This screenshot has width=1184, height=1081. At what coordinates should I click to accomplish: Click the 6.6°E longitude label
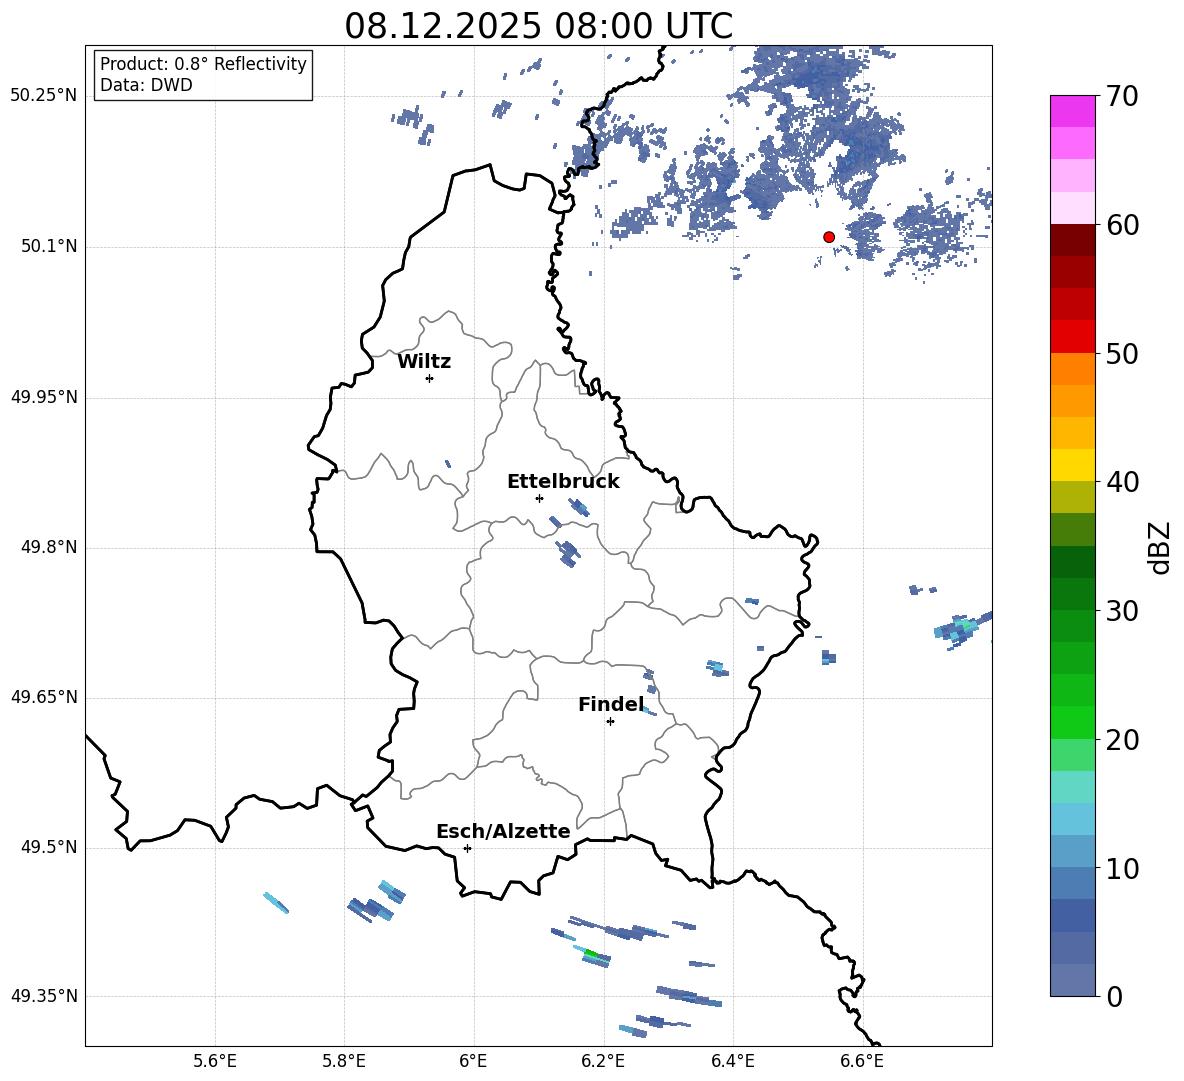862,1061
